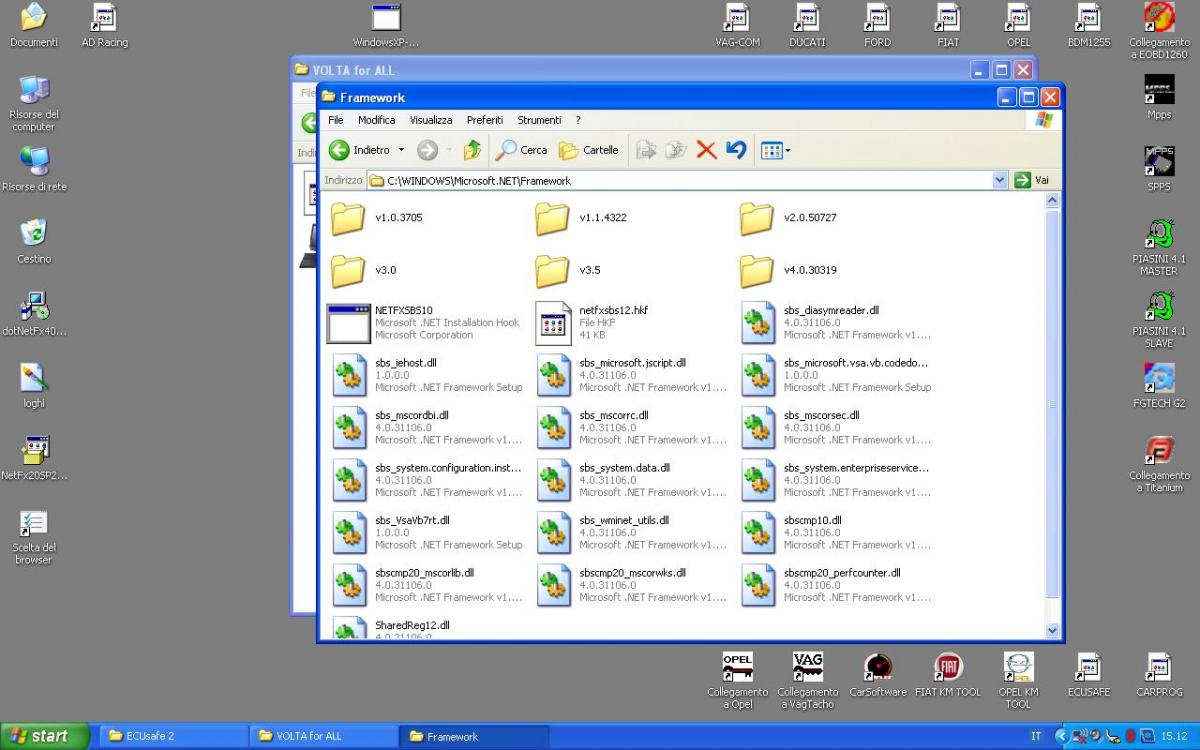
Task: Select the sbs_microsoft.jscript.dll file
Action: [x=632, y=375]
